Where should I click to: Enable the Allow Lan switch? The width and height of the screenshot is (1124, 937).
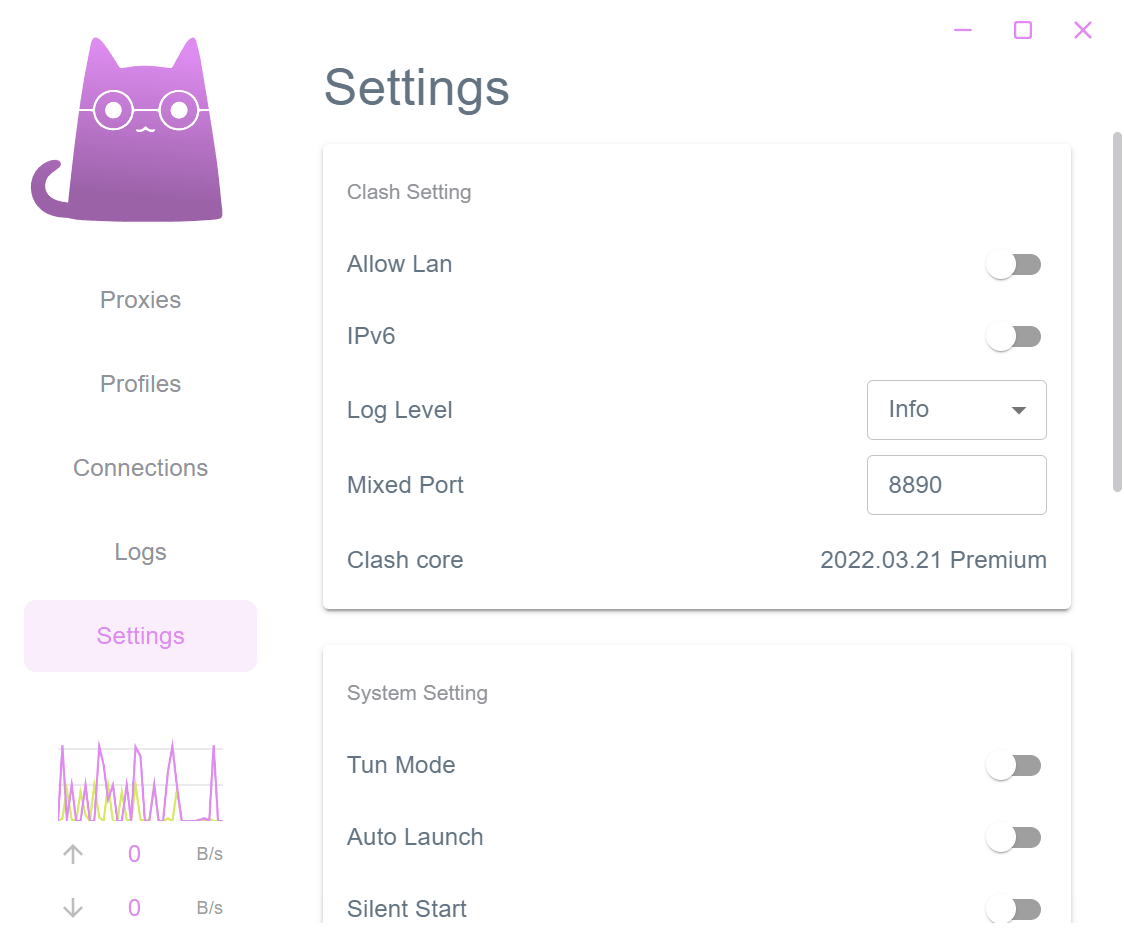click(x=1014, y=265)
